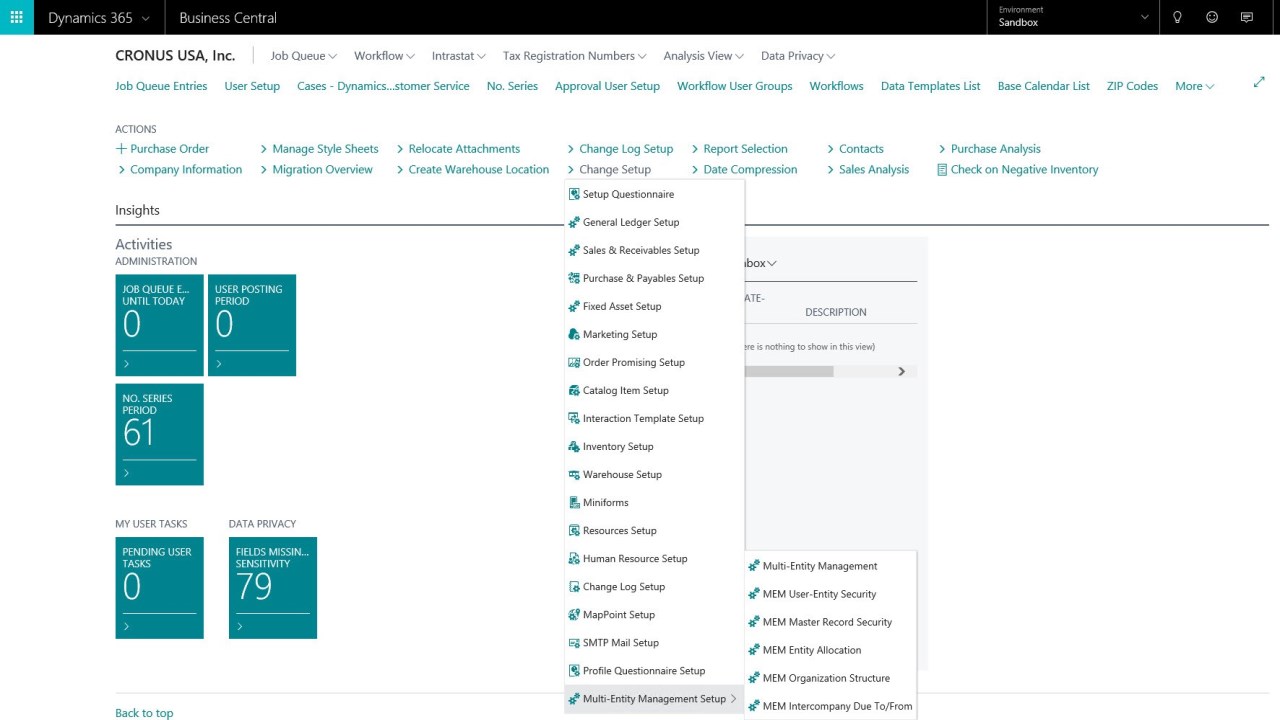Image resolution: width=1280 pixels, height=720 pixels.
Task: Click the Purchase Order action
Action: click(162, 149)
